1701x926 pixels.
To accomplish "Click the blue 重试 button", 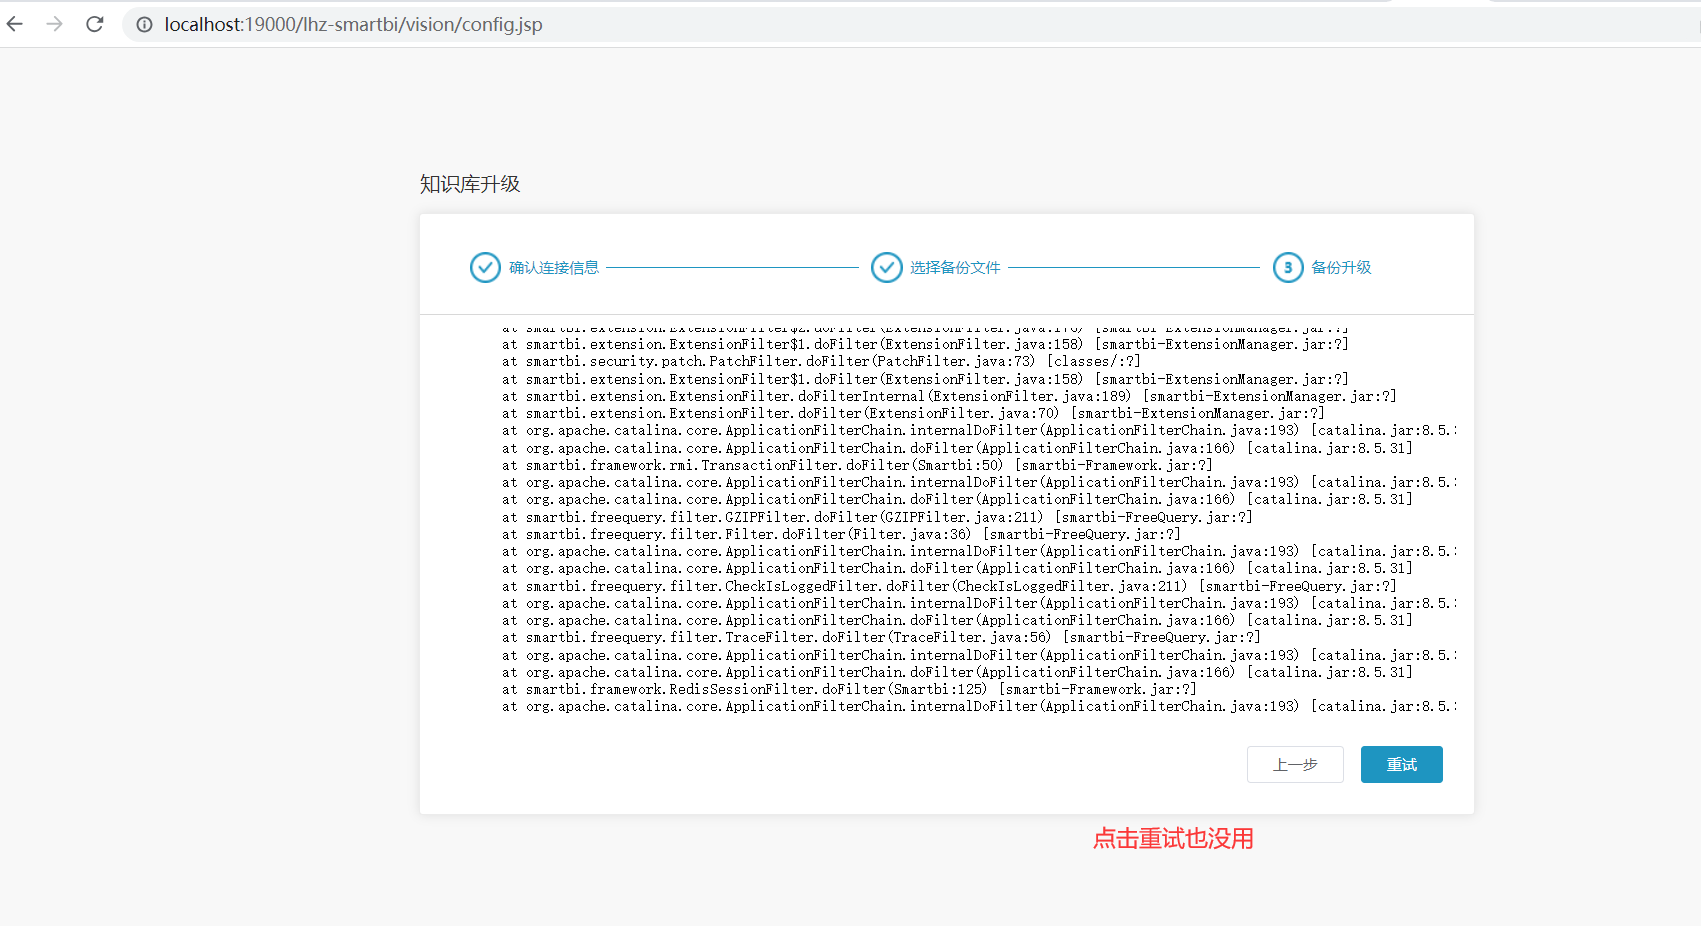I will (1401, 764).
